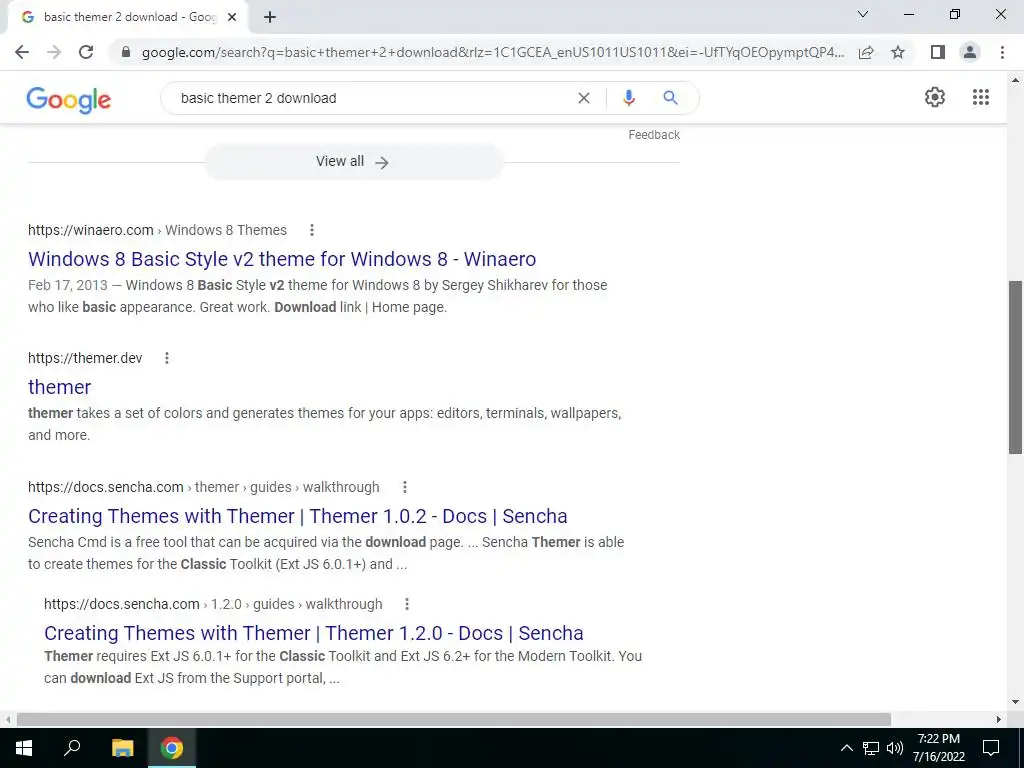Open the notification center
The width and height of the screenshot is (1024, 768).
tap(991, 748)
